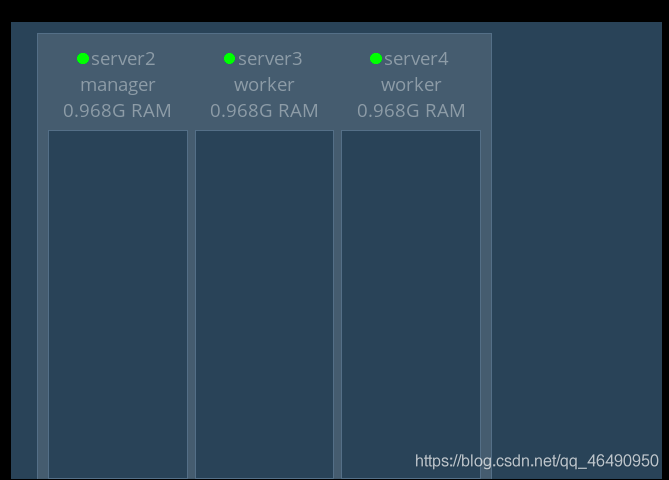Click the empty task column of server2
669x480 pixels.
(118, 304)
